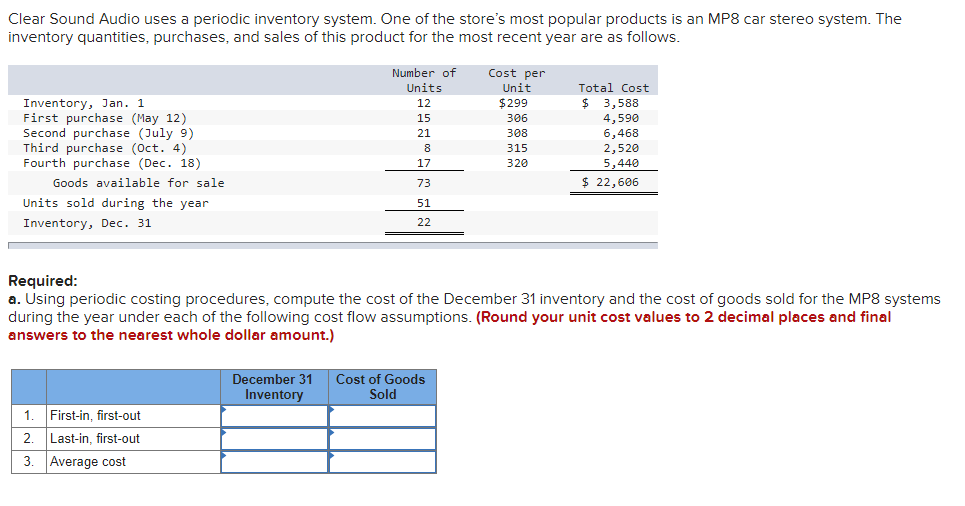Click row number 1. in answer table
Image resolution: width=965 pixels, height=506 pixels.
(29, 416)
